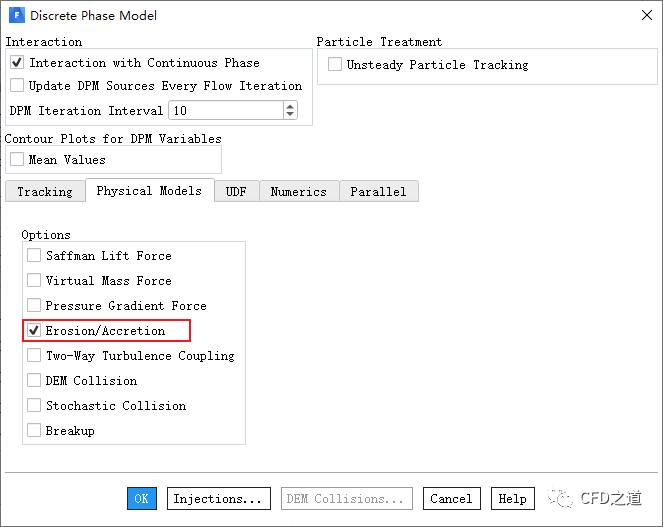This screenshot has width=663, height=527.
Task: Switch to the Tracking tab
Action: (x=44, y=192)
